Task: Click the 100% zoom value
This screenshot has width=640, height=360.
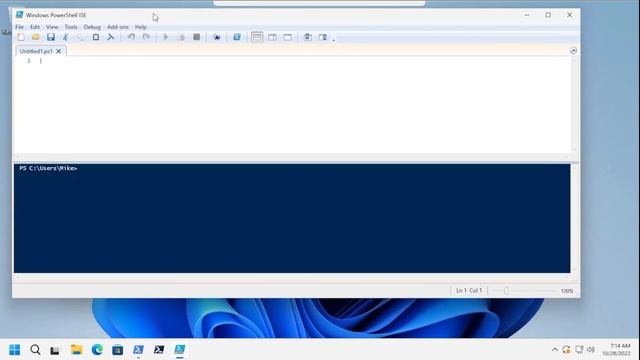Action: 567,291
